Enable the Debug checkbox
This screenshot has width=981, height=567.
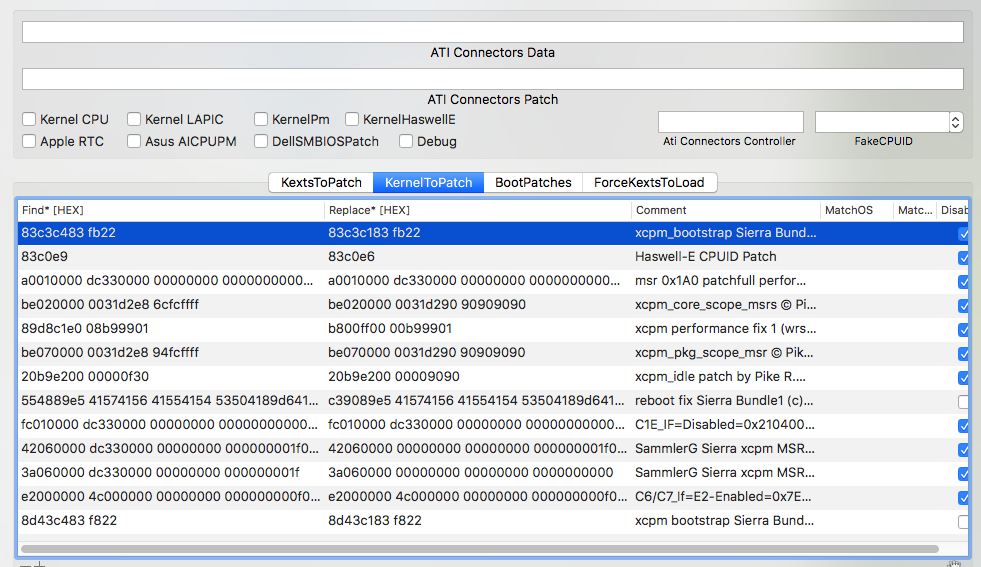pyautogui.click(x=406, y=142)
